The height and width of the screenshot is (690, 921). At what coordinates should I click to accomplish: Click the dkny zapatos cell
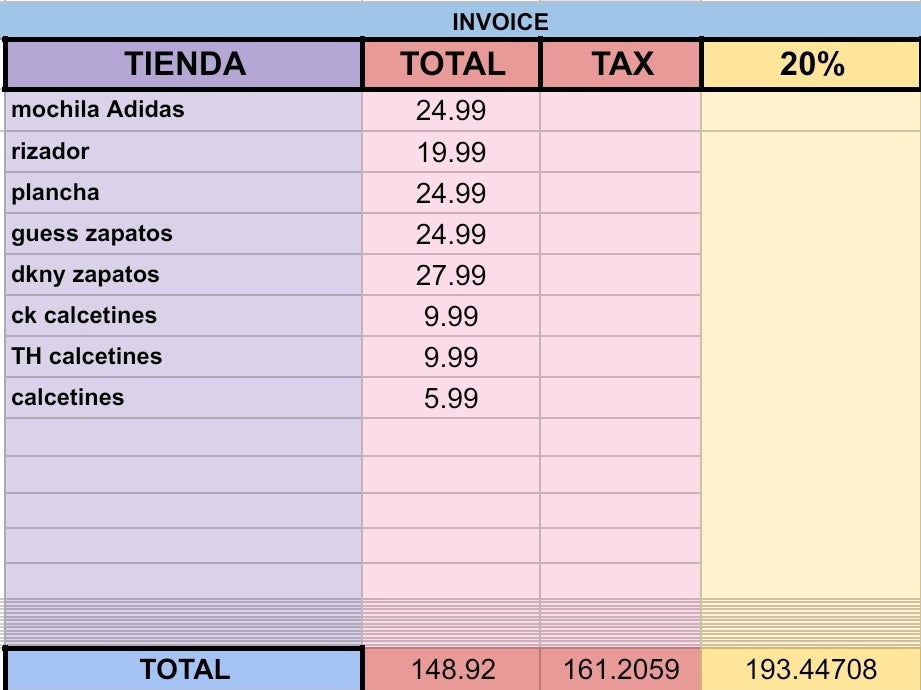[x=184, y=275]
